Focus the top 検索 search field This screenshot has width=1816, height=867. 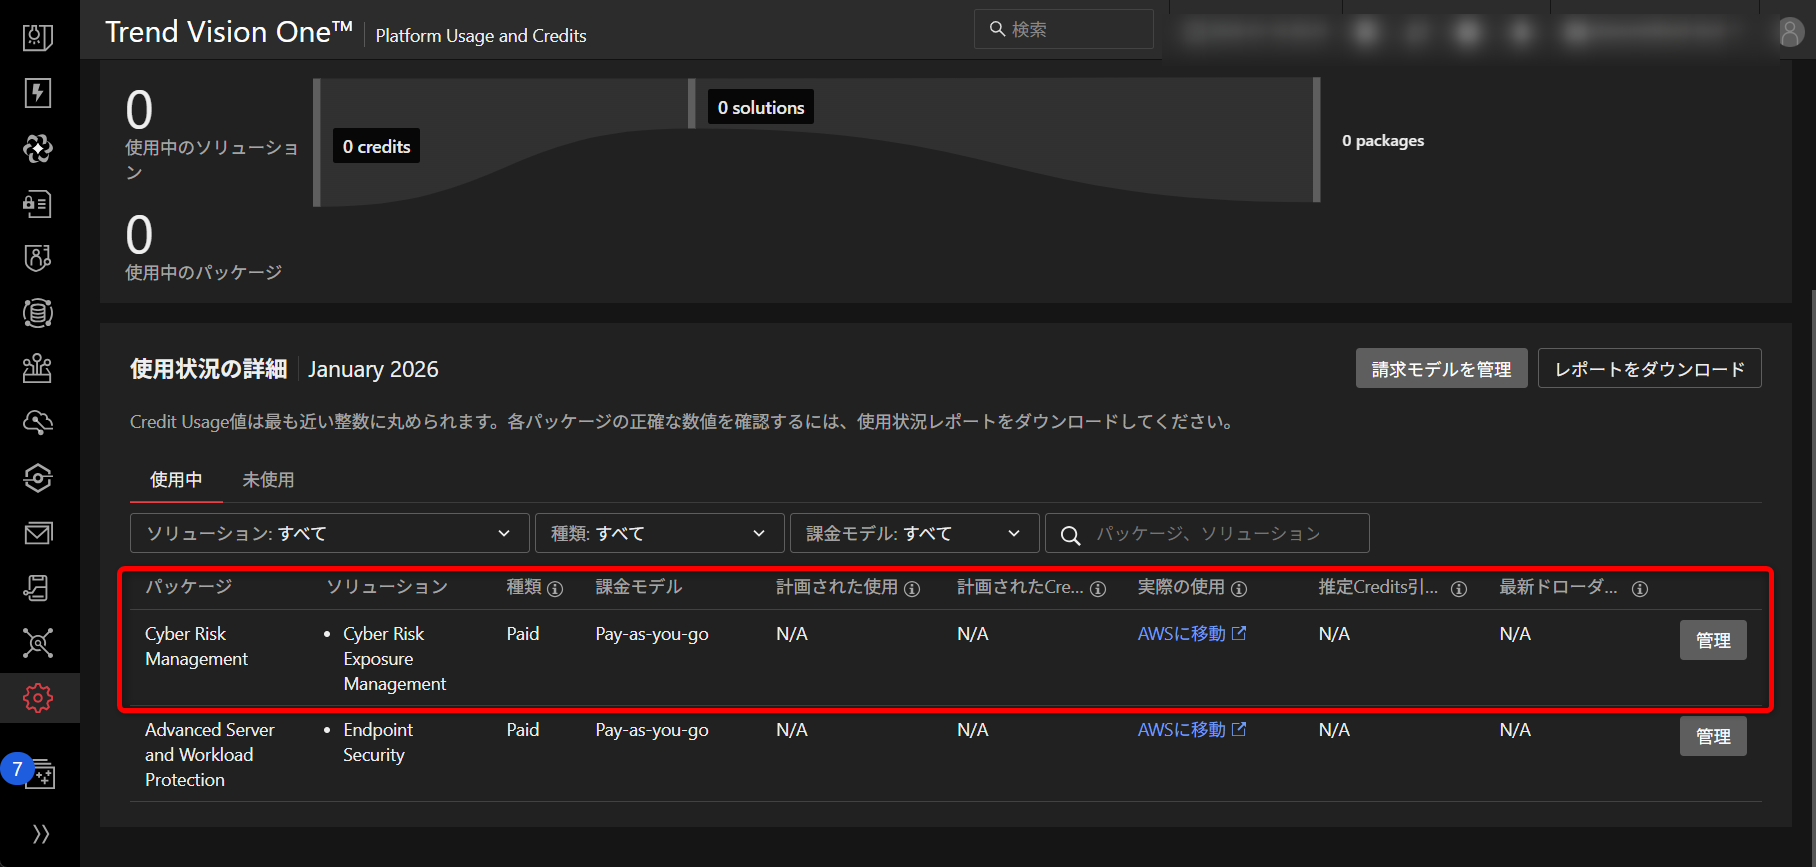tap(1064, 29)
